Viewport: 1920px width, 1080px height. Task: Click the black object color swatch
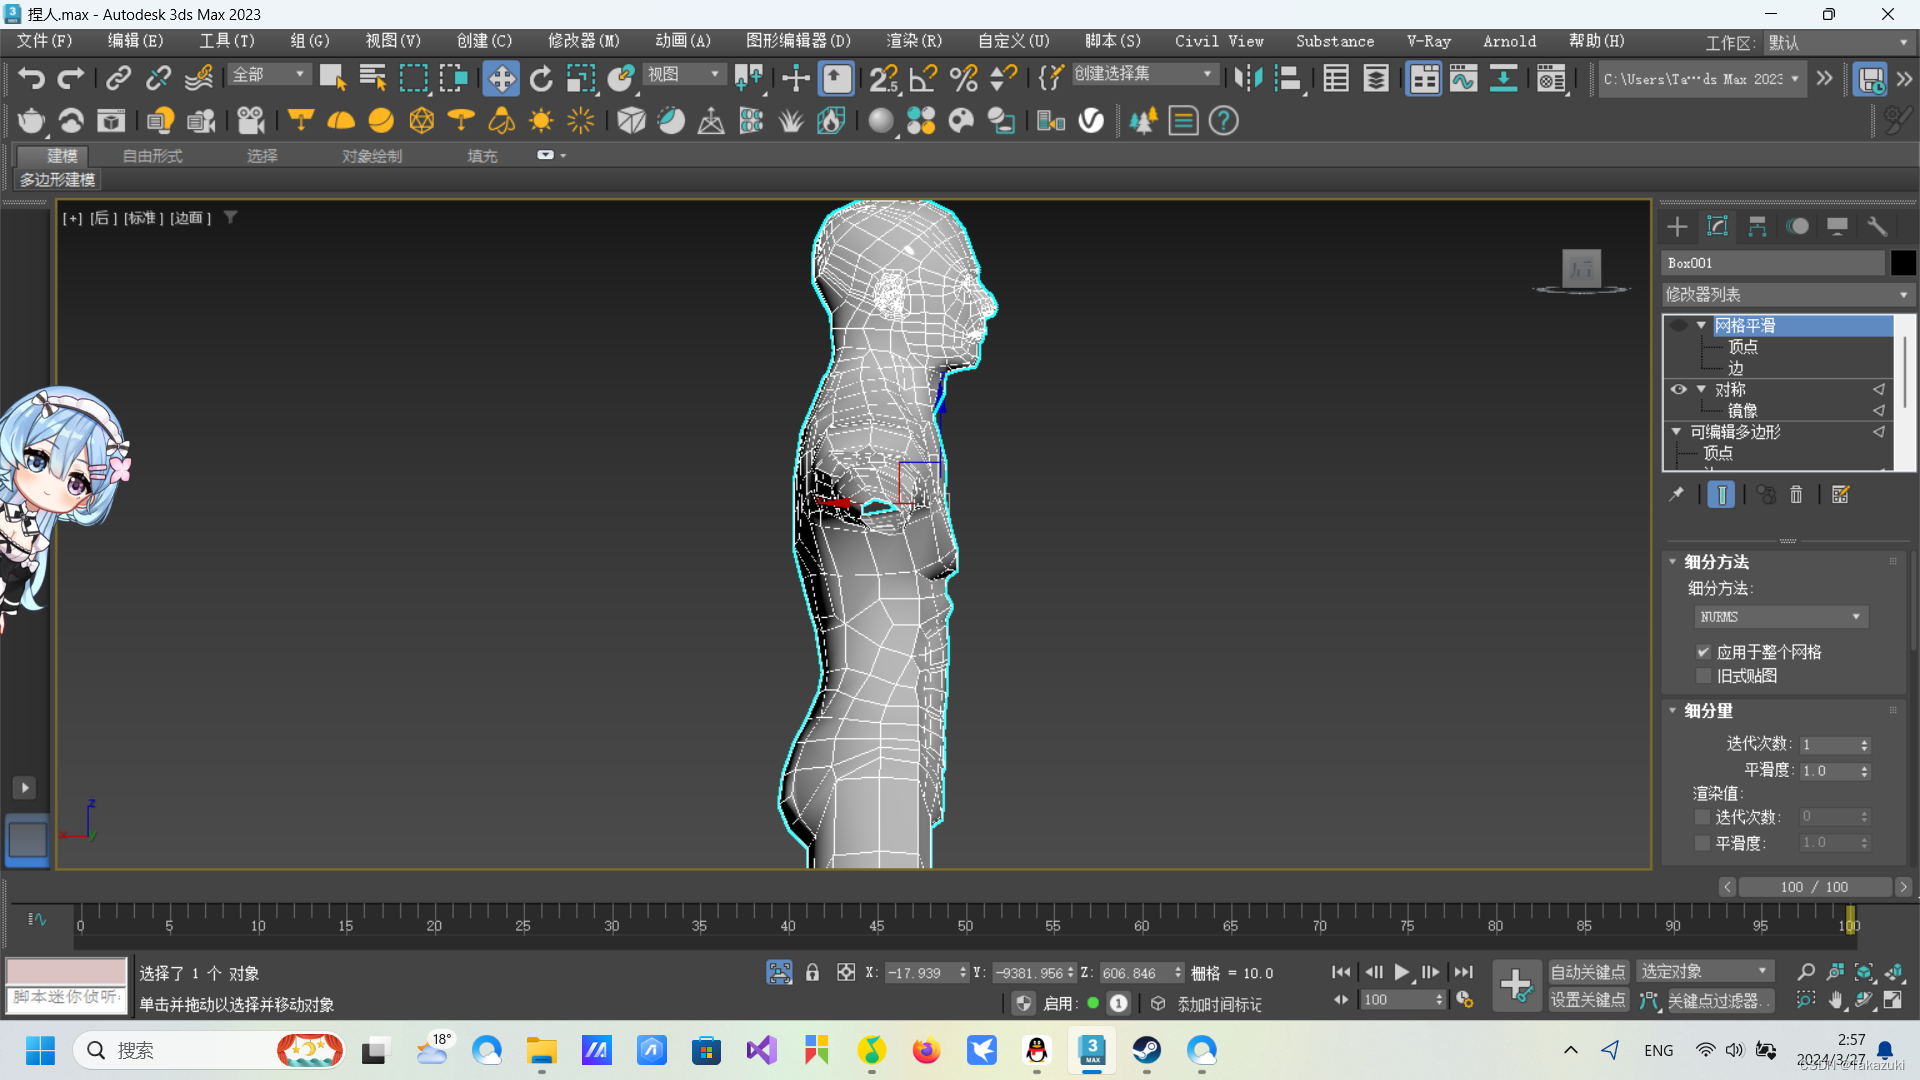point(1903,263)
